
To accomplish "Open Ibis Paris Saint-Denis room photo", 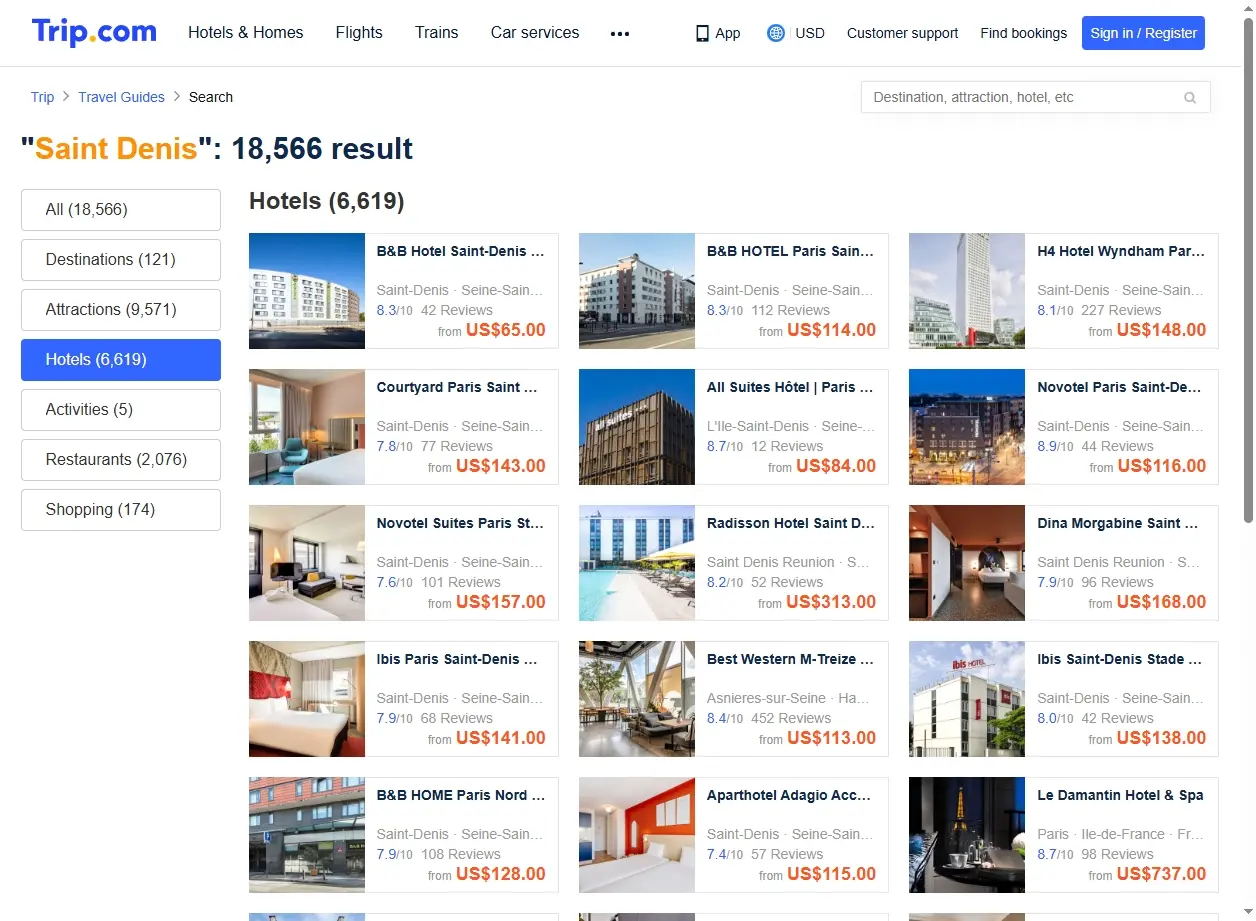I will [x=307, y=699].
